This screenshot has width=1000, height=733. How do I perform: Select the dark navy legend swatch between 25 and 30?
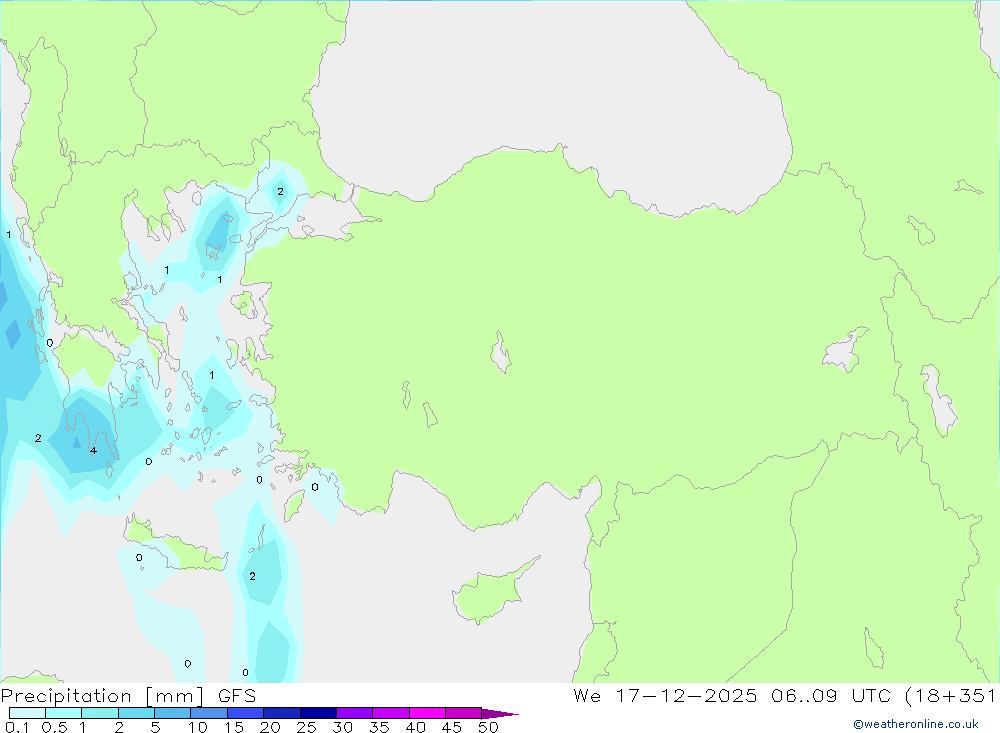pos(318,713)
